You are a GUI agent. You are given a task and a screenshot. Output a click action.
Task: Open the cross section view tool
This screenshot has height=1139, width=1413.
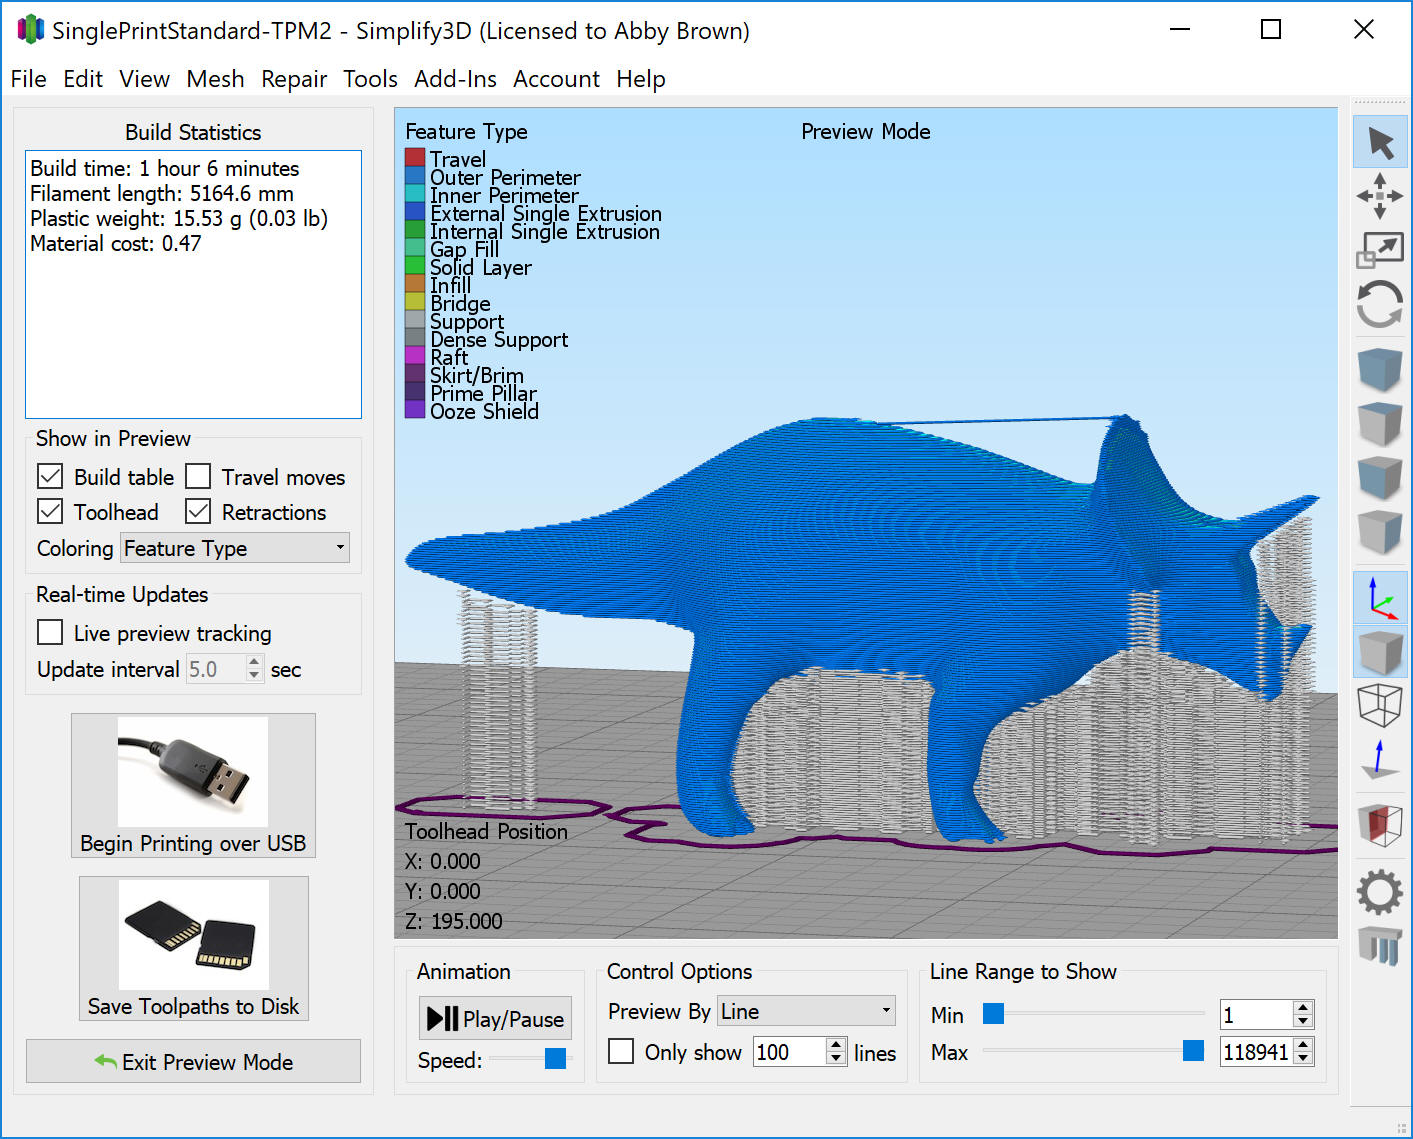pyautogui.click(x=1380, y=825)
